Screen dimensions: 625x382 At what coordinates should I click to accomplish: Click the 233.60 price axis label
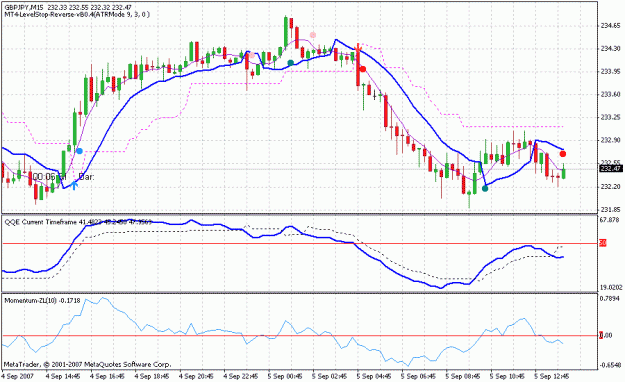(x=611, y=95)
